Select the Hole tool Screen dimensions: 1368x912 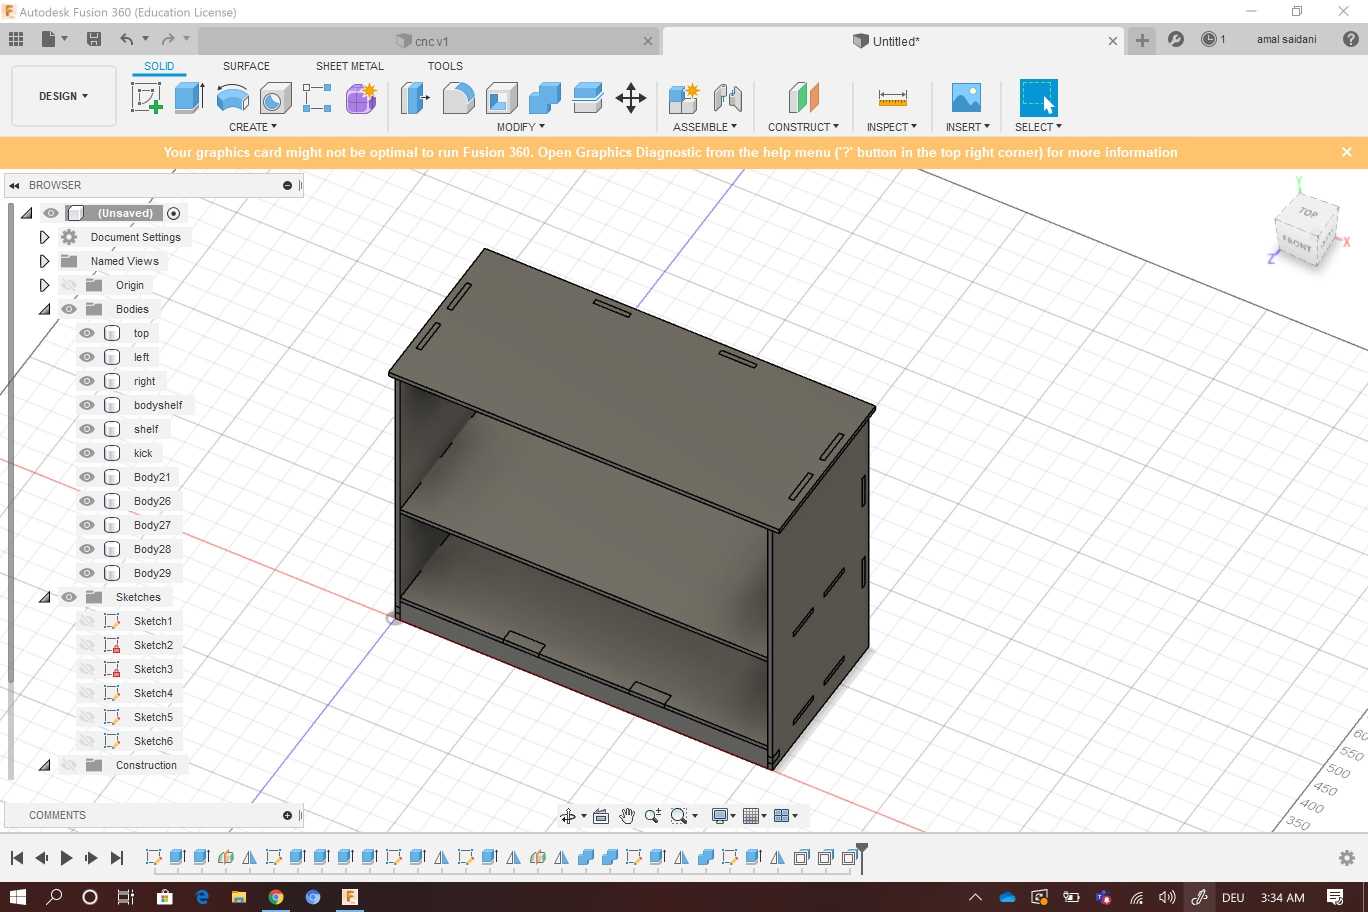click(x=275, y=98)
